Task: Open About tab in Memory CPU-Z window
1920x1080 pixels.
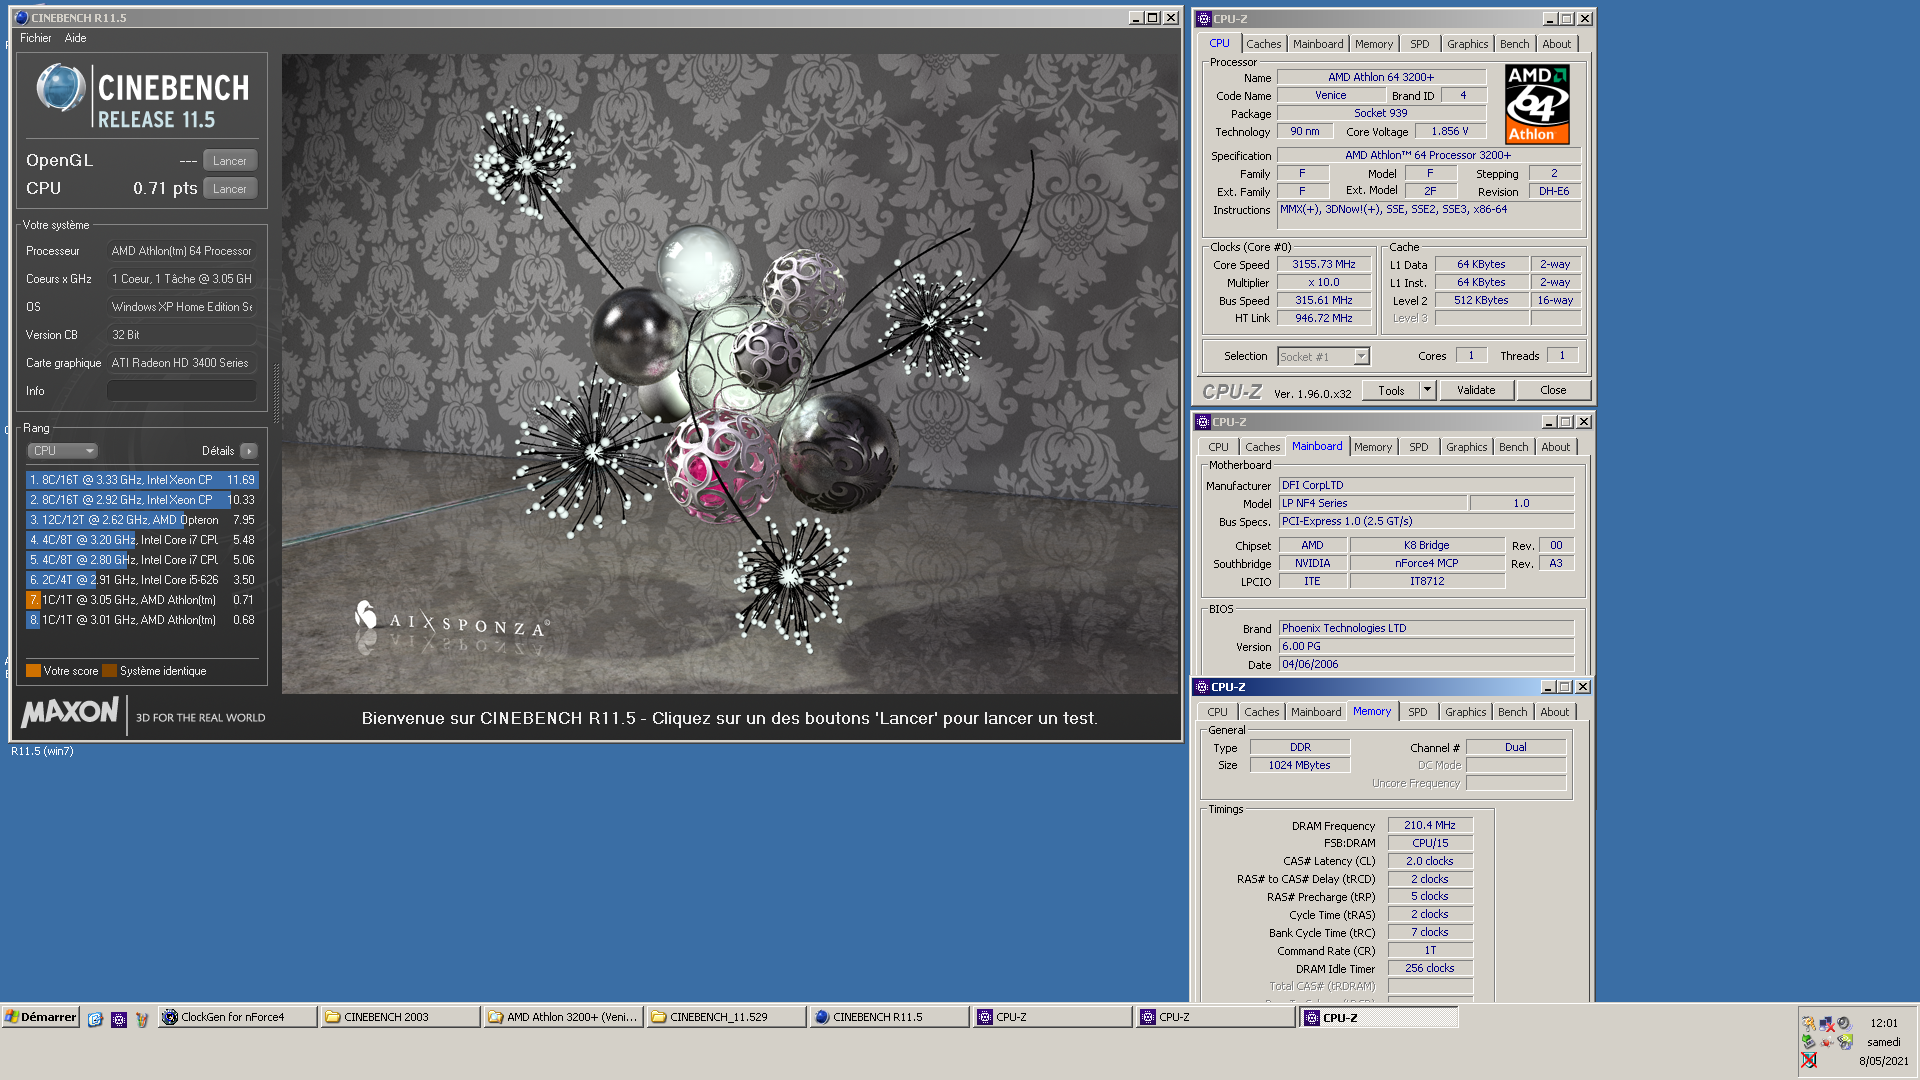Action: point(1555,712)
